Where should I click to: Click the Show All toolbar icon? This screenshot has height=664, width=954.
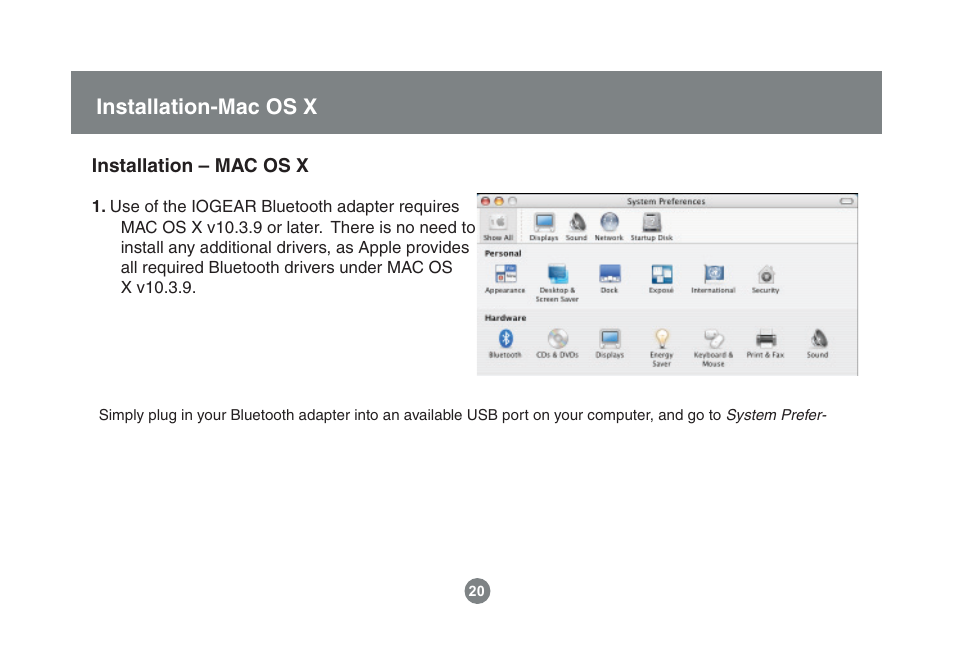(498, 227)
